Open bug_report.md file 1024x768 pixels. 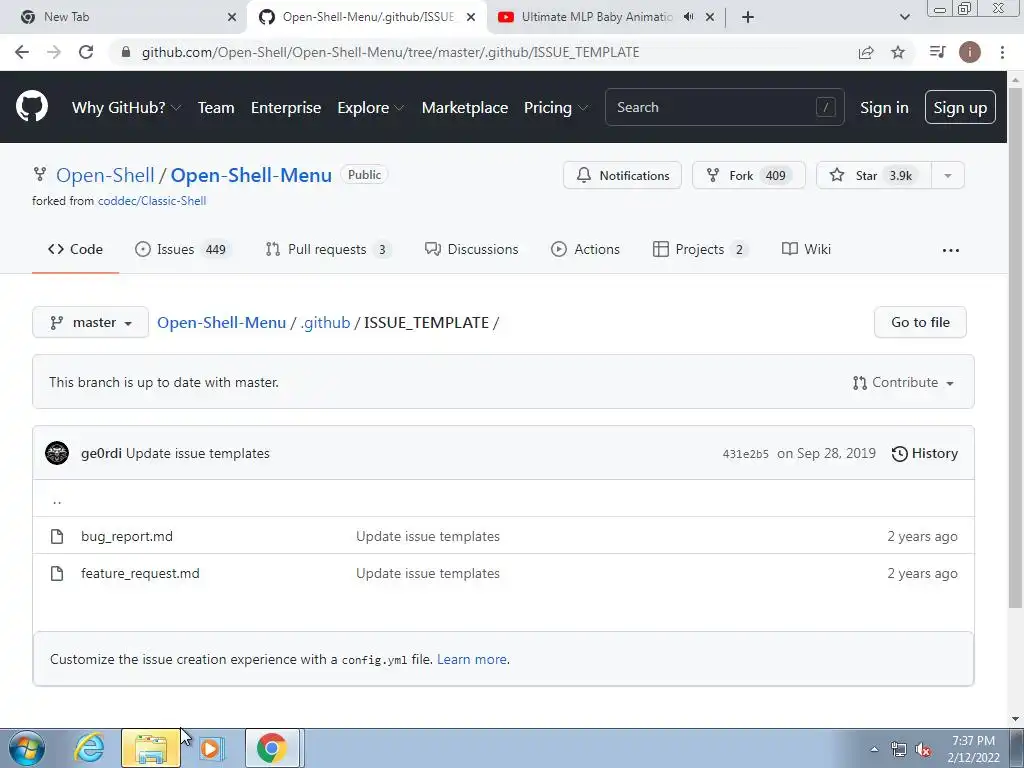pyautogui.click(x=127, y=536)
